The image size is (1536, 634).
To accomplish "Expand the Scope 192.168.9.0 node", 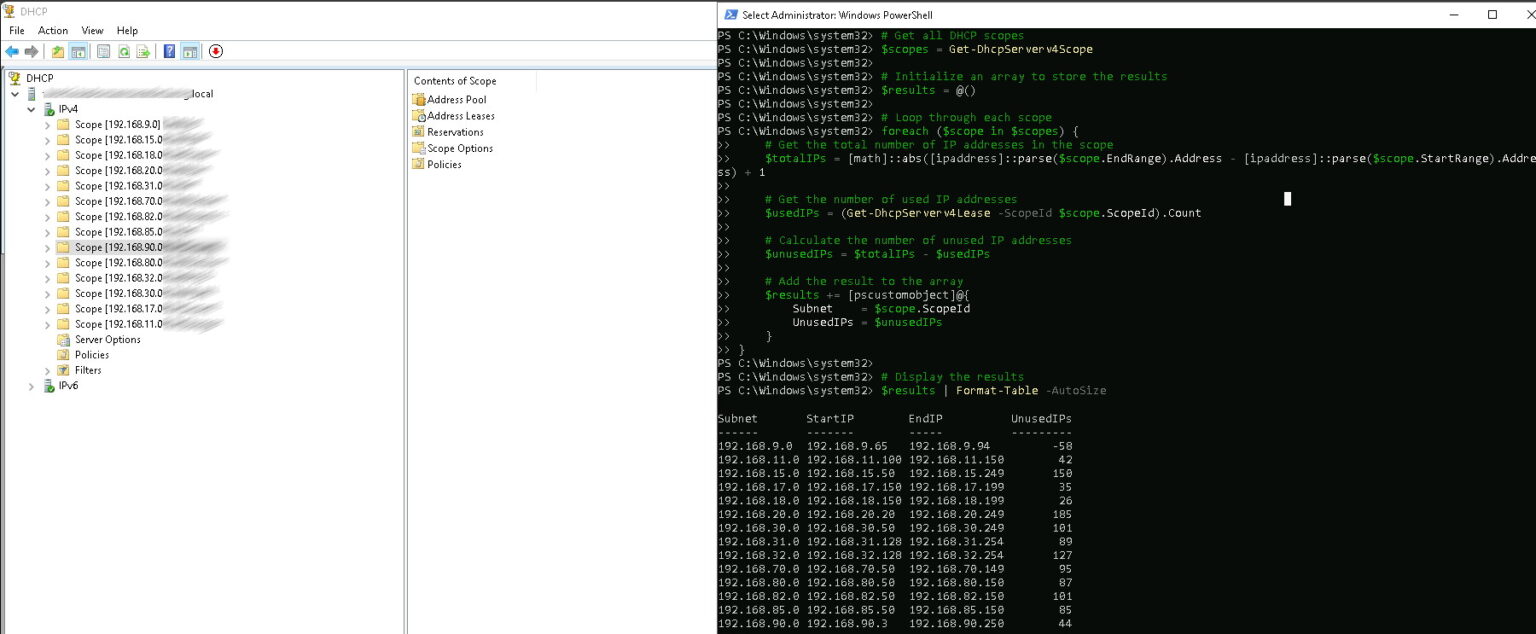I will 47,125.
